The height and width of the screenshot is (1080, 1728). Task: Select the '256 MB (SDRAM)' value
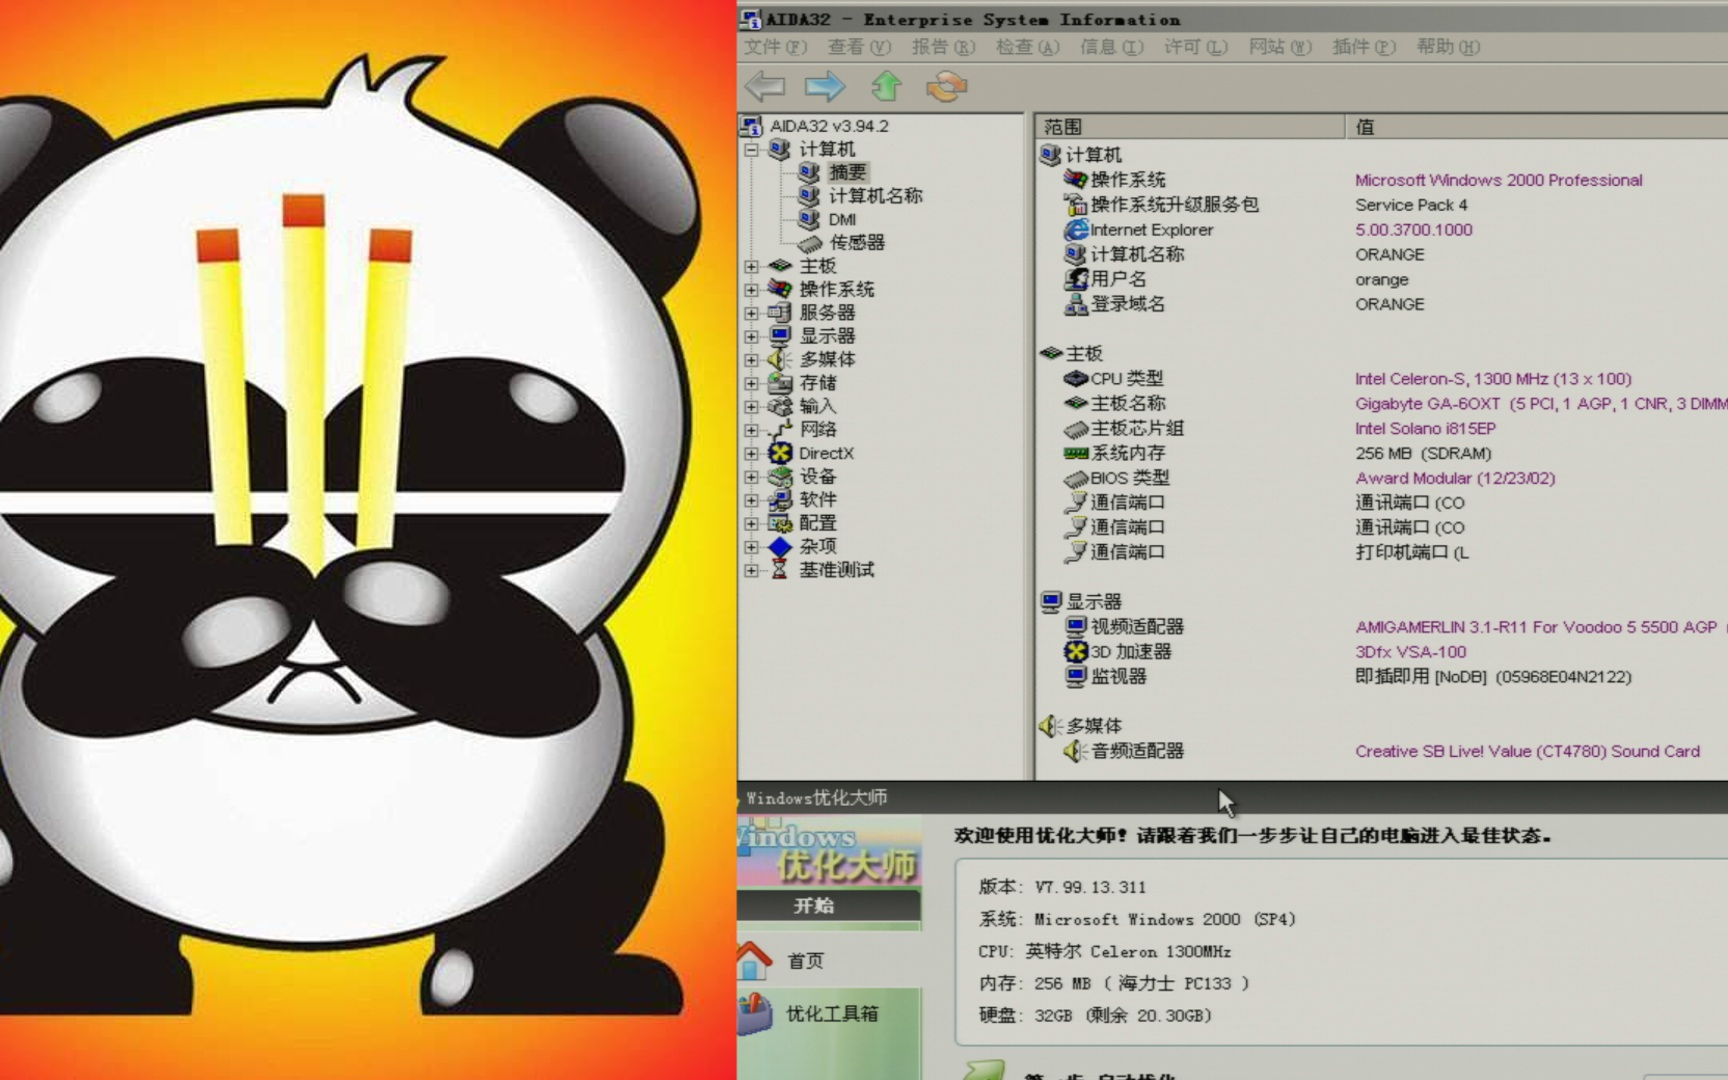point(1423,453)
